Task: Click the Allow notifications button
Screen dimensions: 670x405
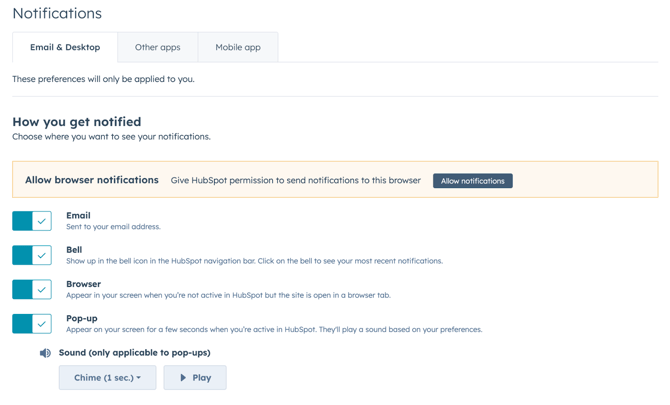Action: click(472, 181)
